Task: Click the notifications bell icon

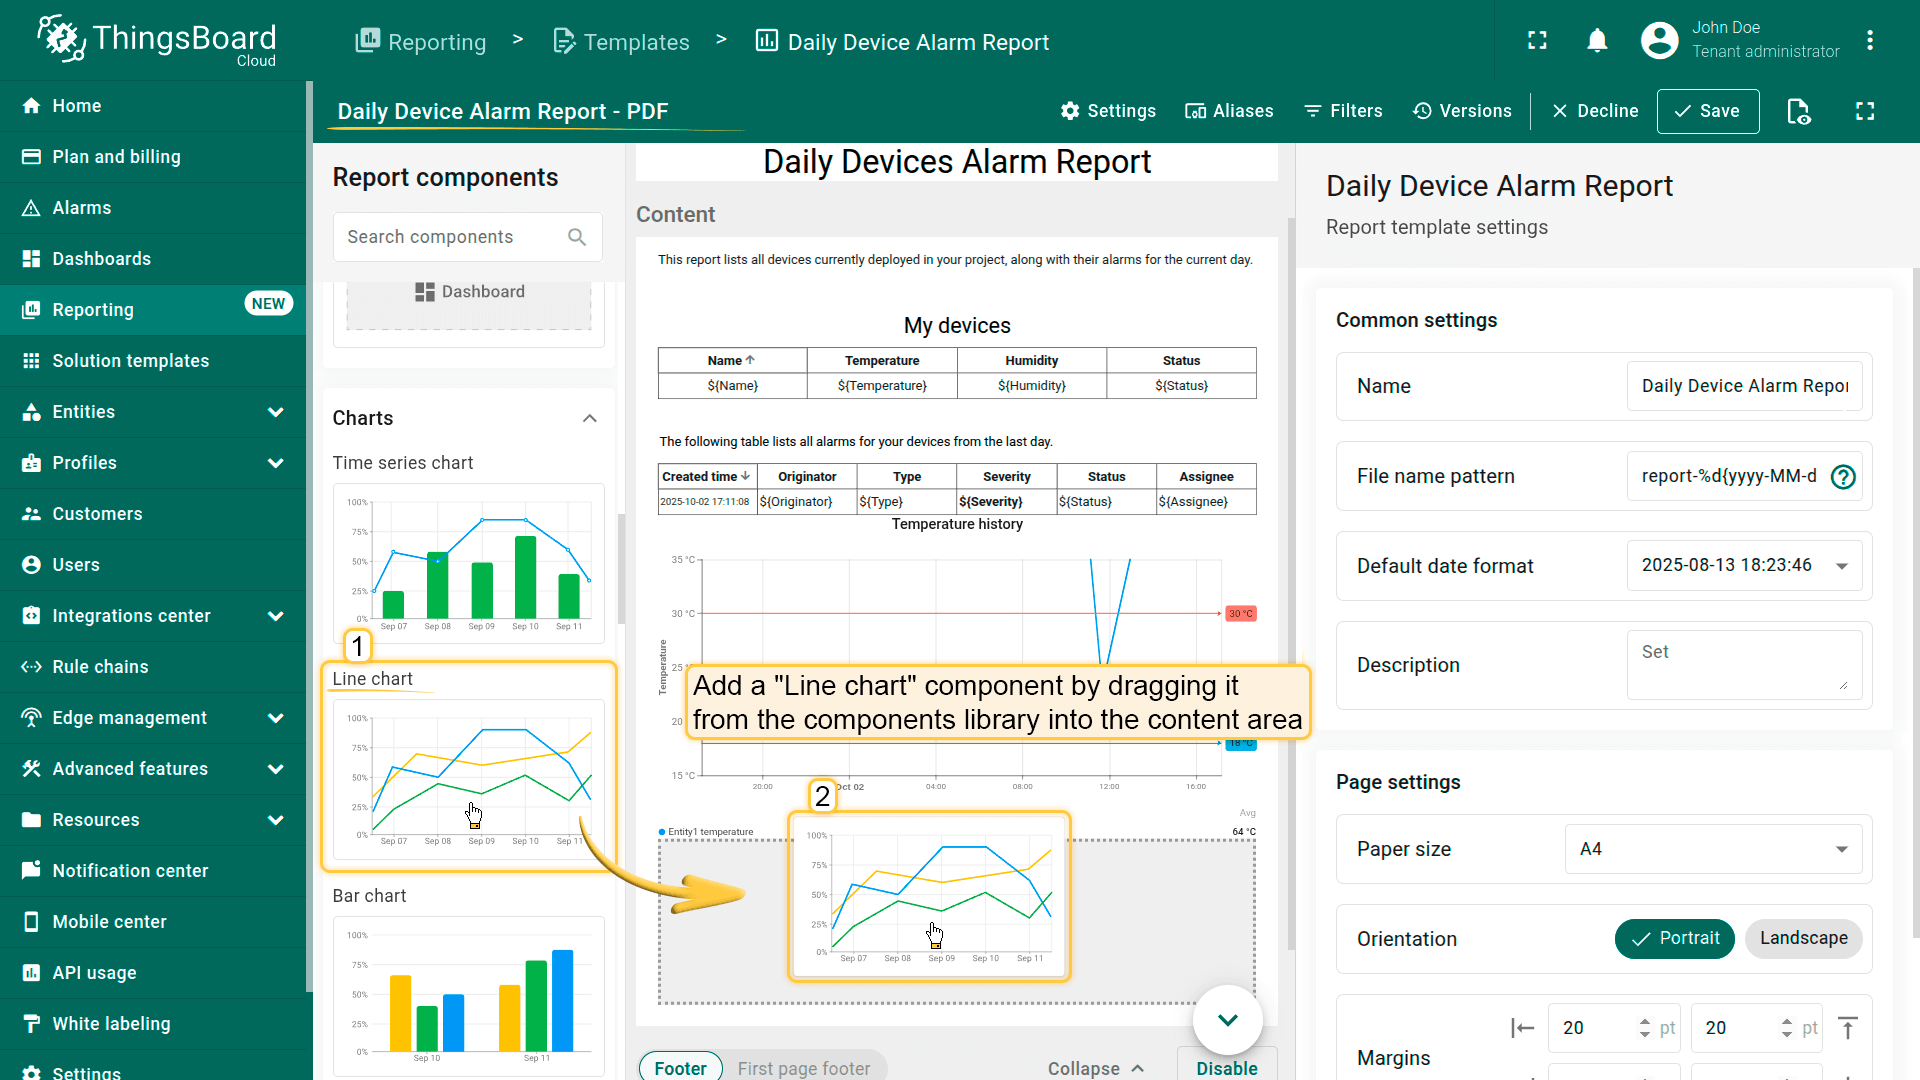Action: pos(1597,40)
